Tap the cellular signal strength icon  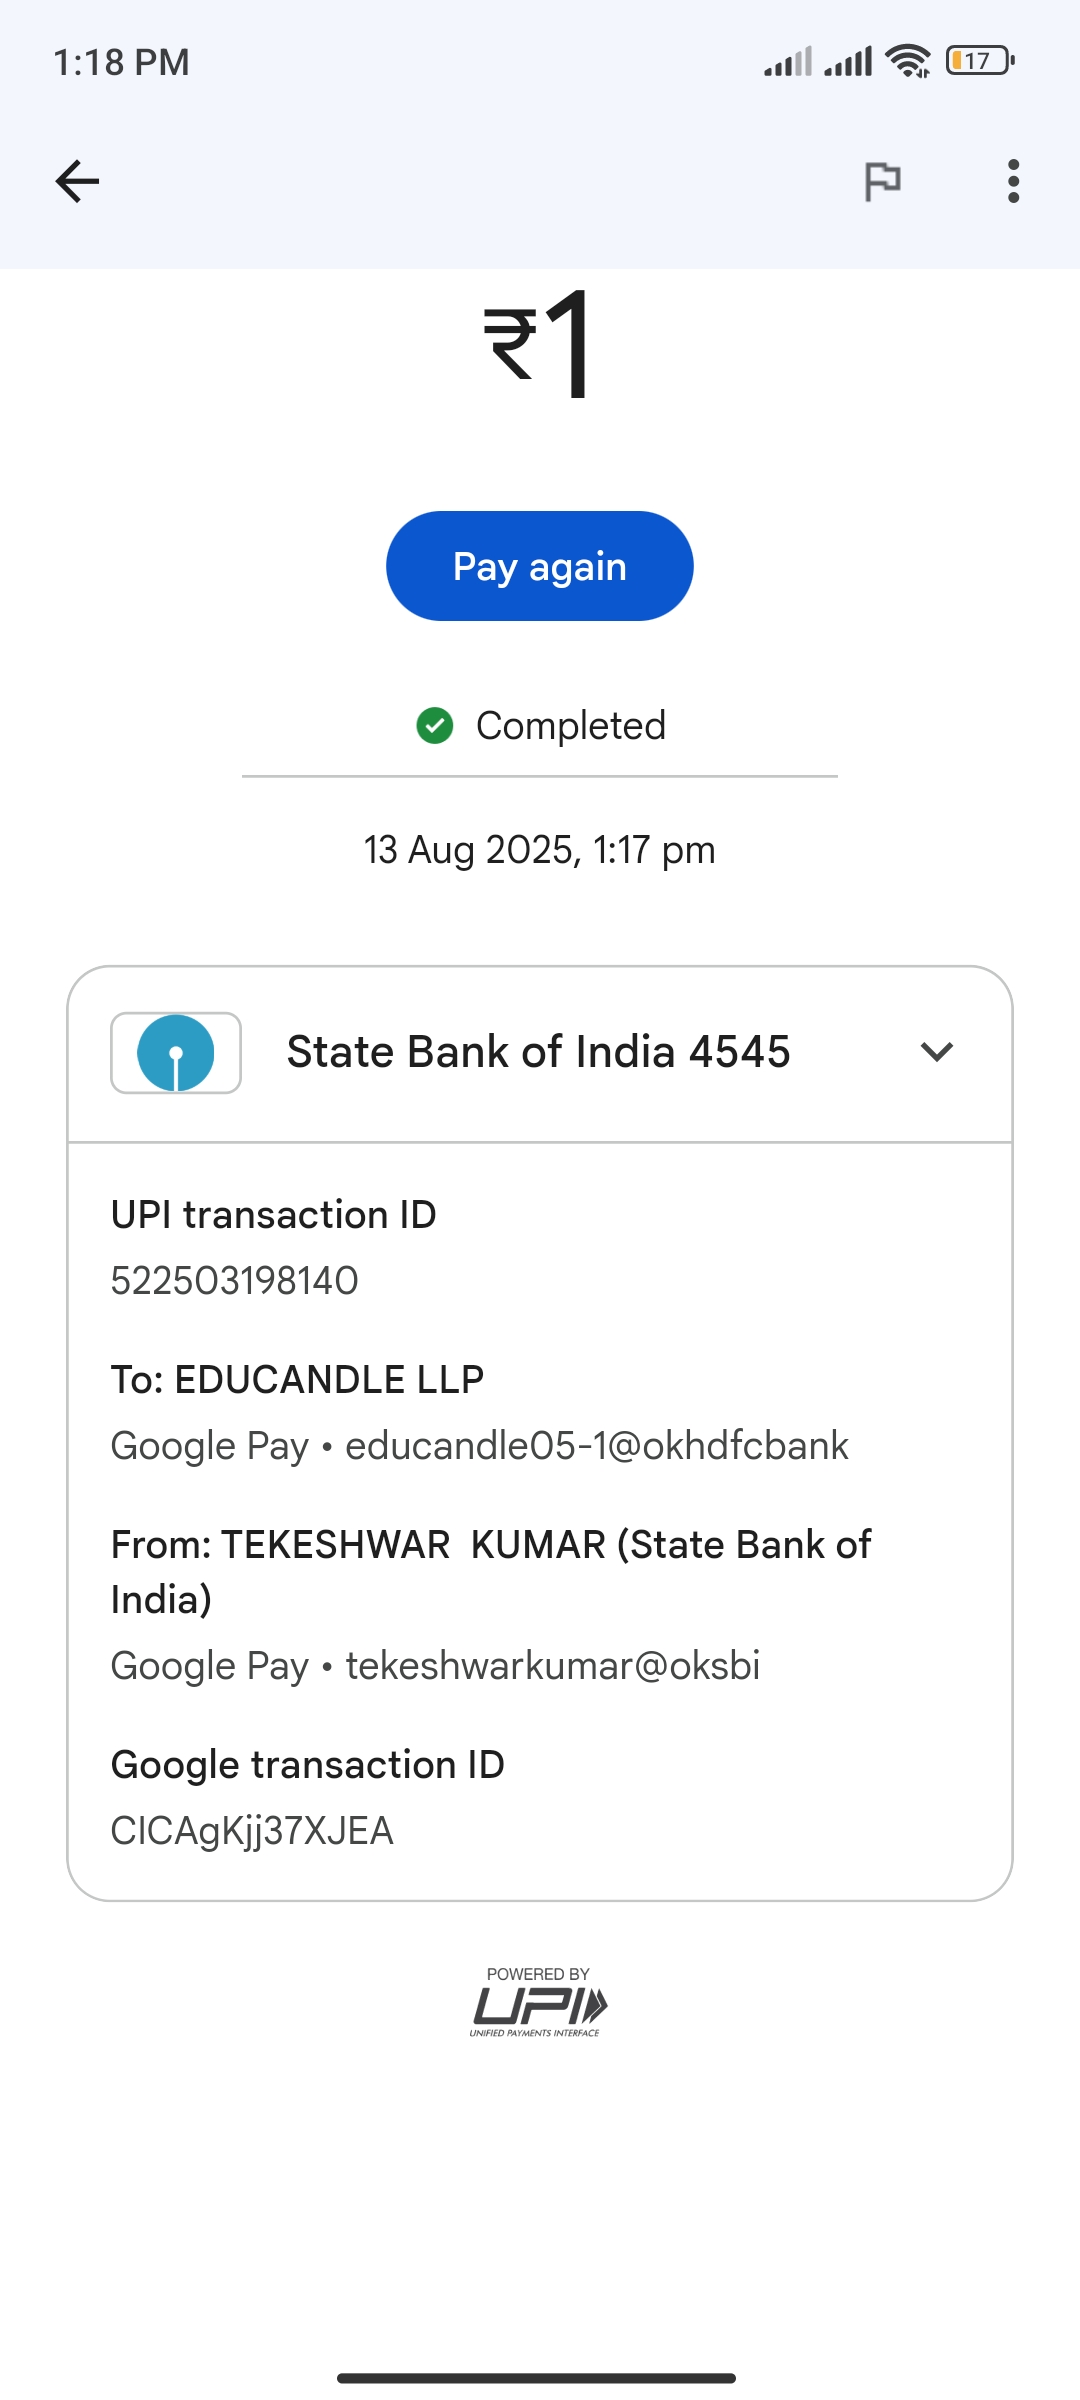pos(788,62)
